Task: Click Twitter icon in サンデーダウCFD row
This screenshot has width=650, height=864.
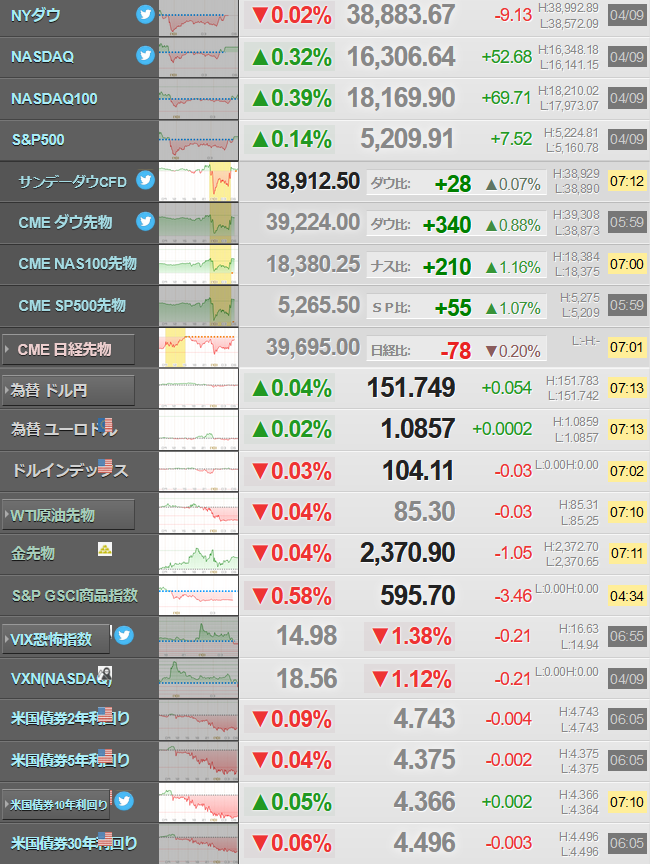Action: point(145,180)
